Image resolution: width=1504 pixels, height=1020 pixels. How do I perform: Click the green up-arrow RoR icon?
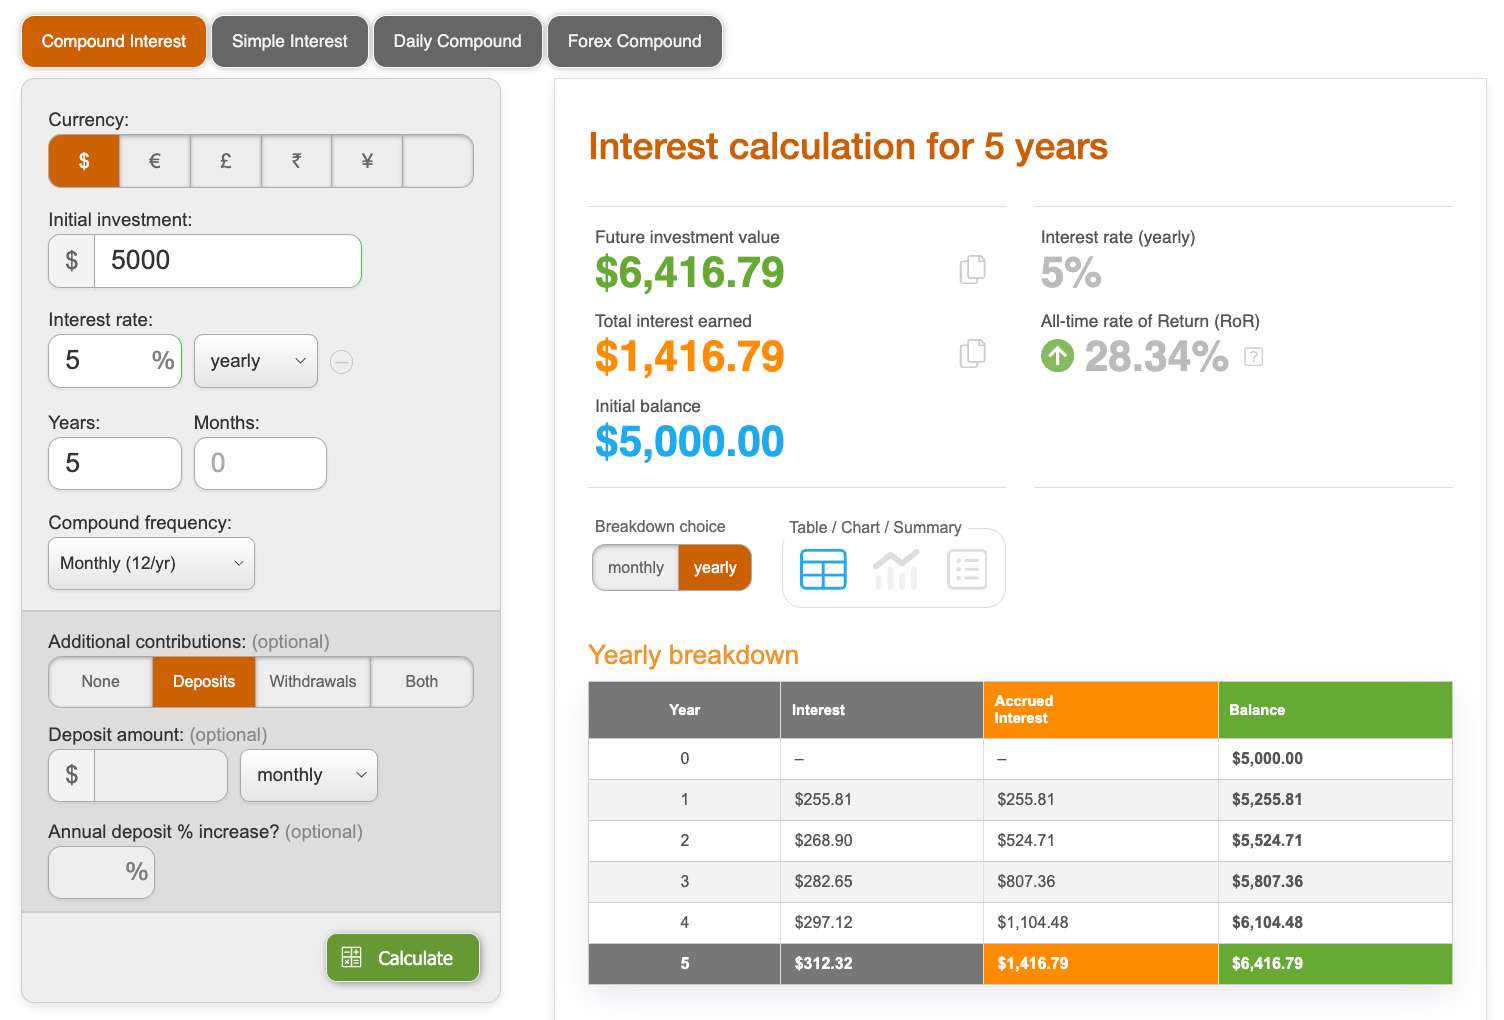[1057, 356]
